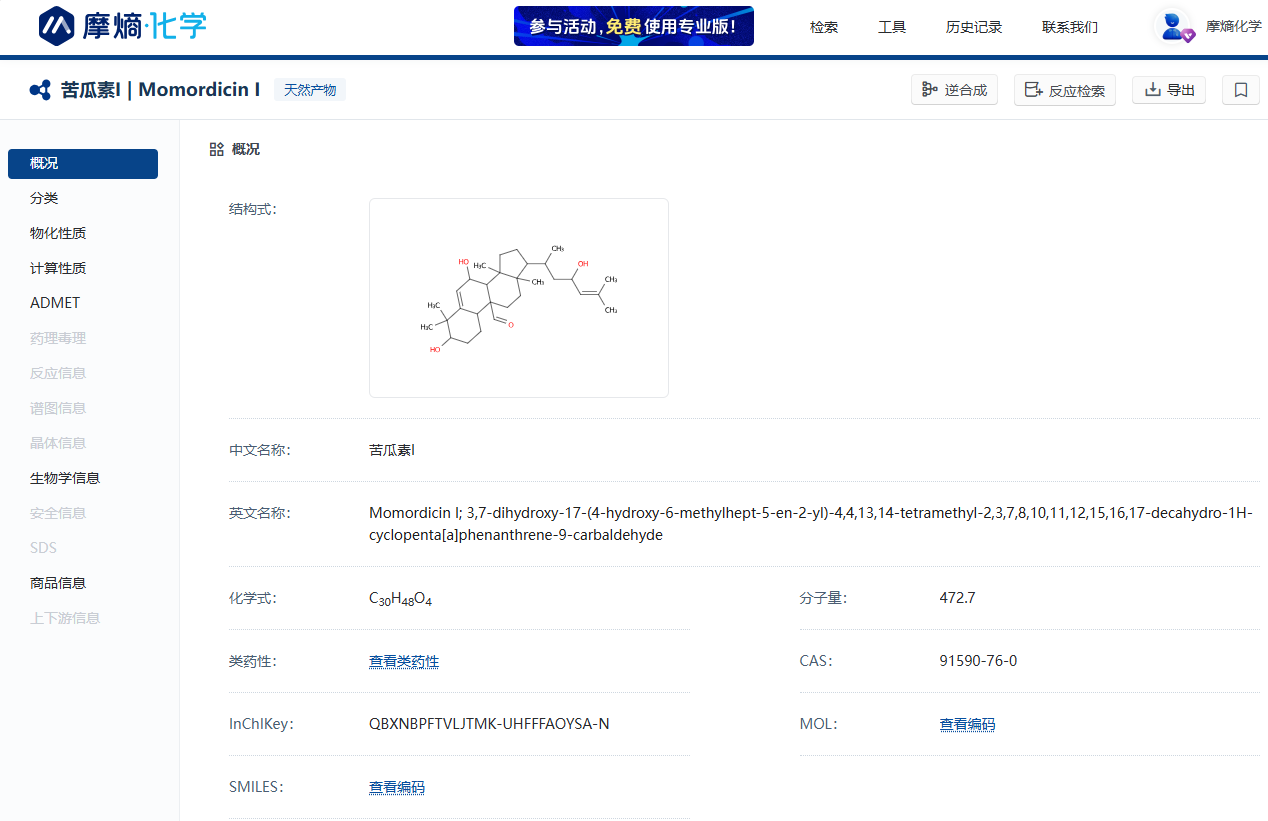Open 联系我们 contact page
Viewport: 1268px width, 821px height.
1069,27
